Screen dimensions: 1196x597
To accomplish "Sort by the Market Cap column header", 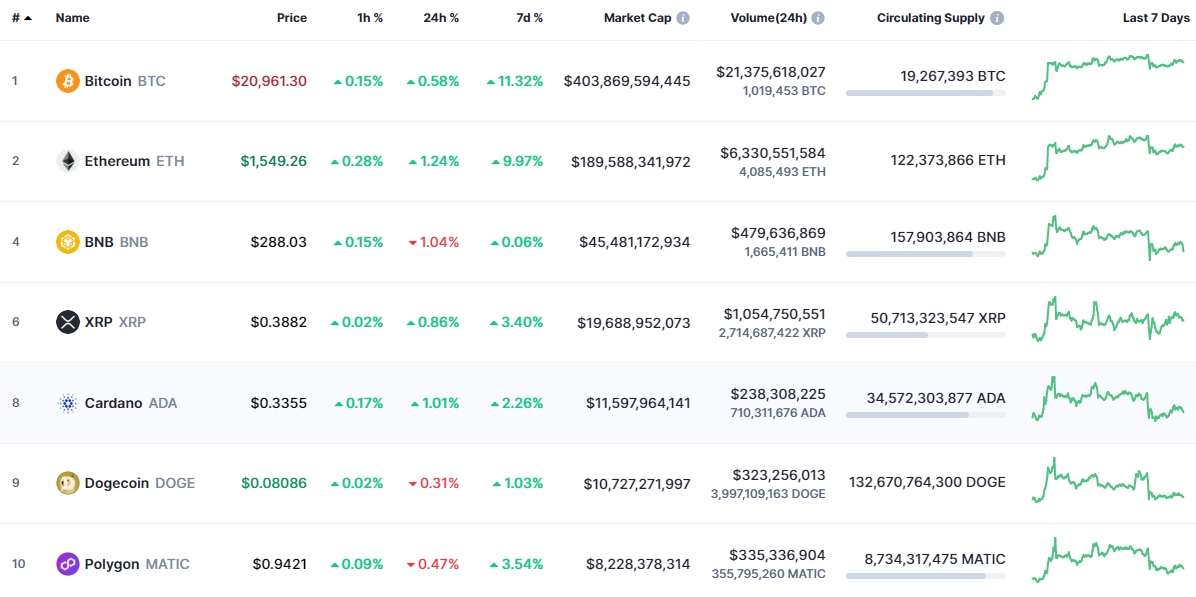I will coord(638,18).
